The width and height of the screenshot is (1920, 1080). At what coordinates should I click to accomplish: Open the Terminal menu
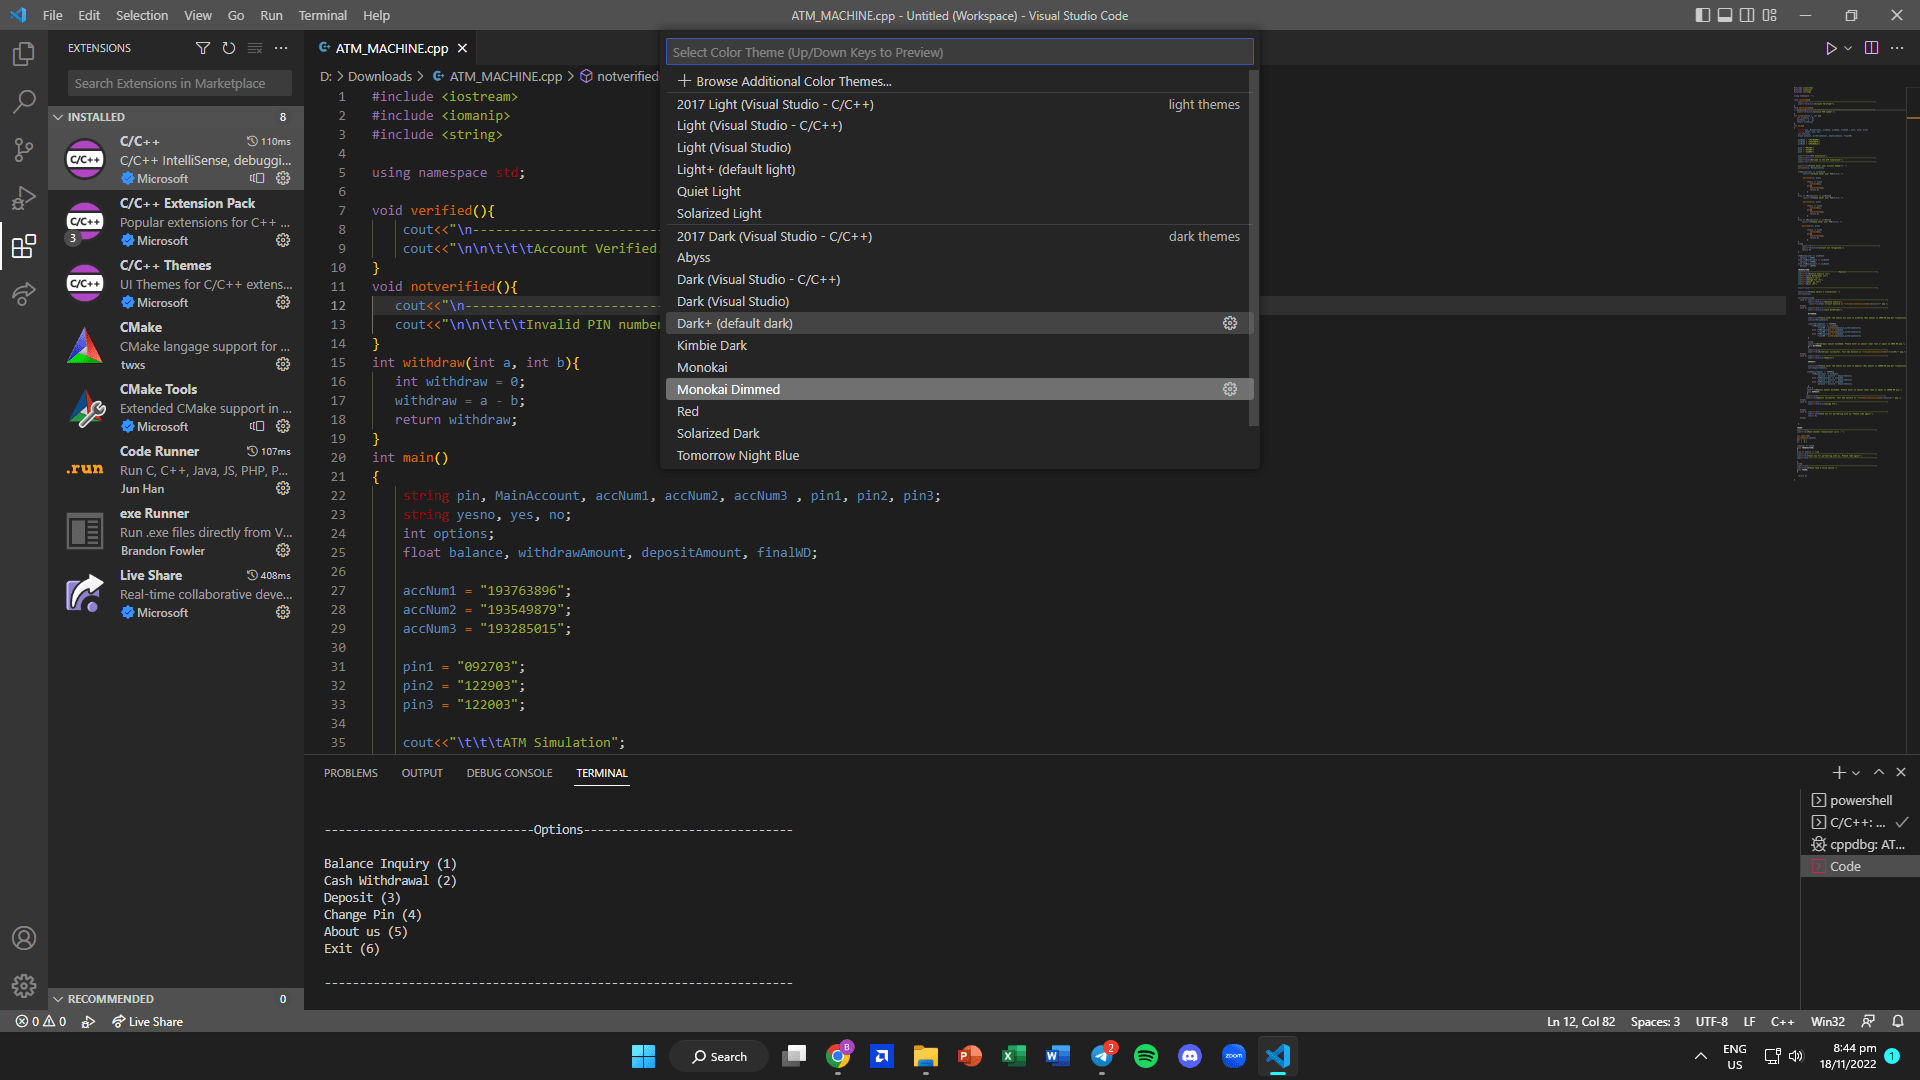click(322, 15)
